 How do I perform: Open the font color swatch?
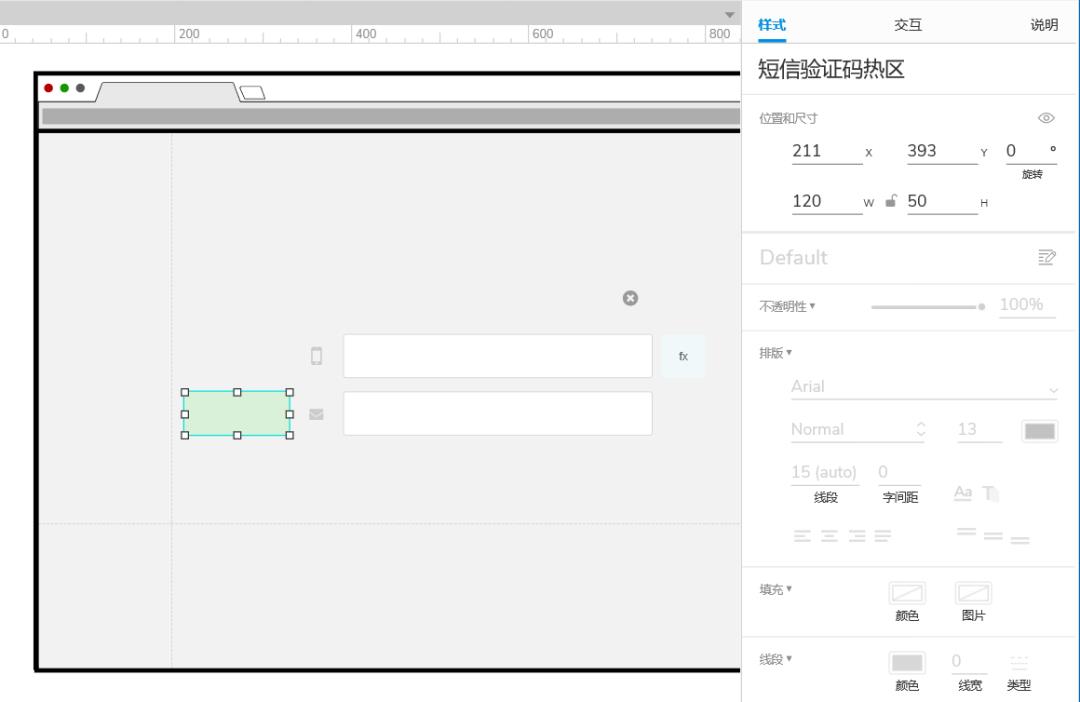(x=1039, y=431)
